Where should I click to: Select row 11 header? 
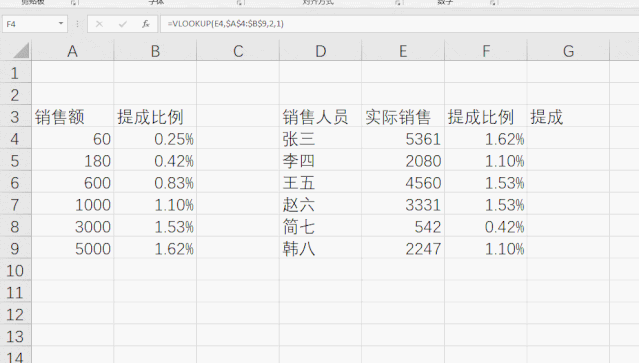point(15,292)
